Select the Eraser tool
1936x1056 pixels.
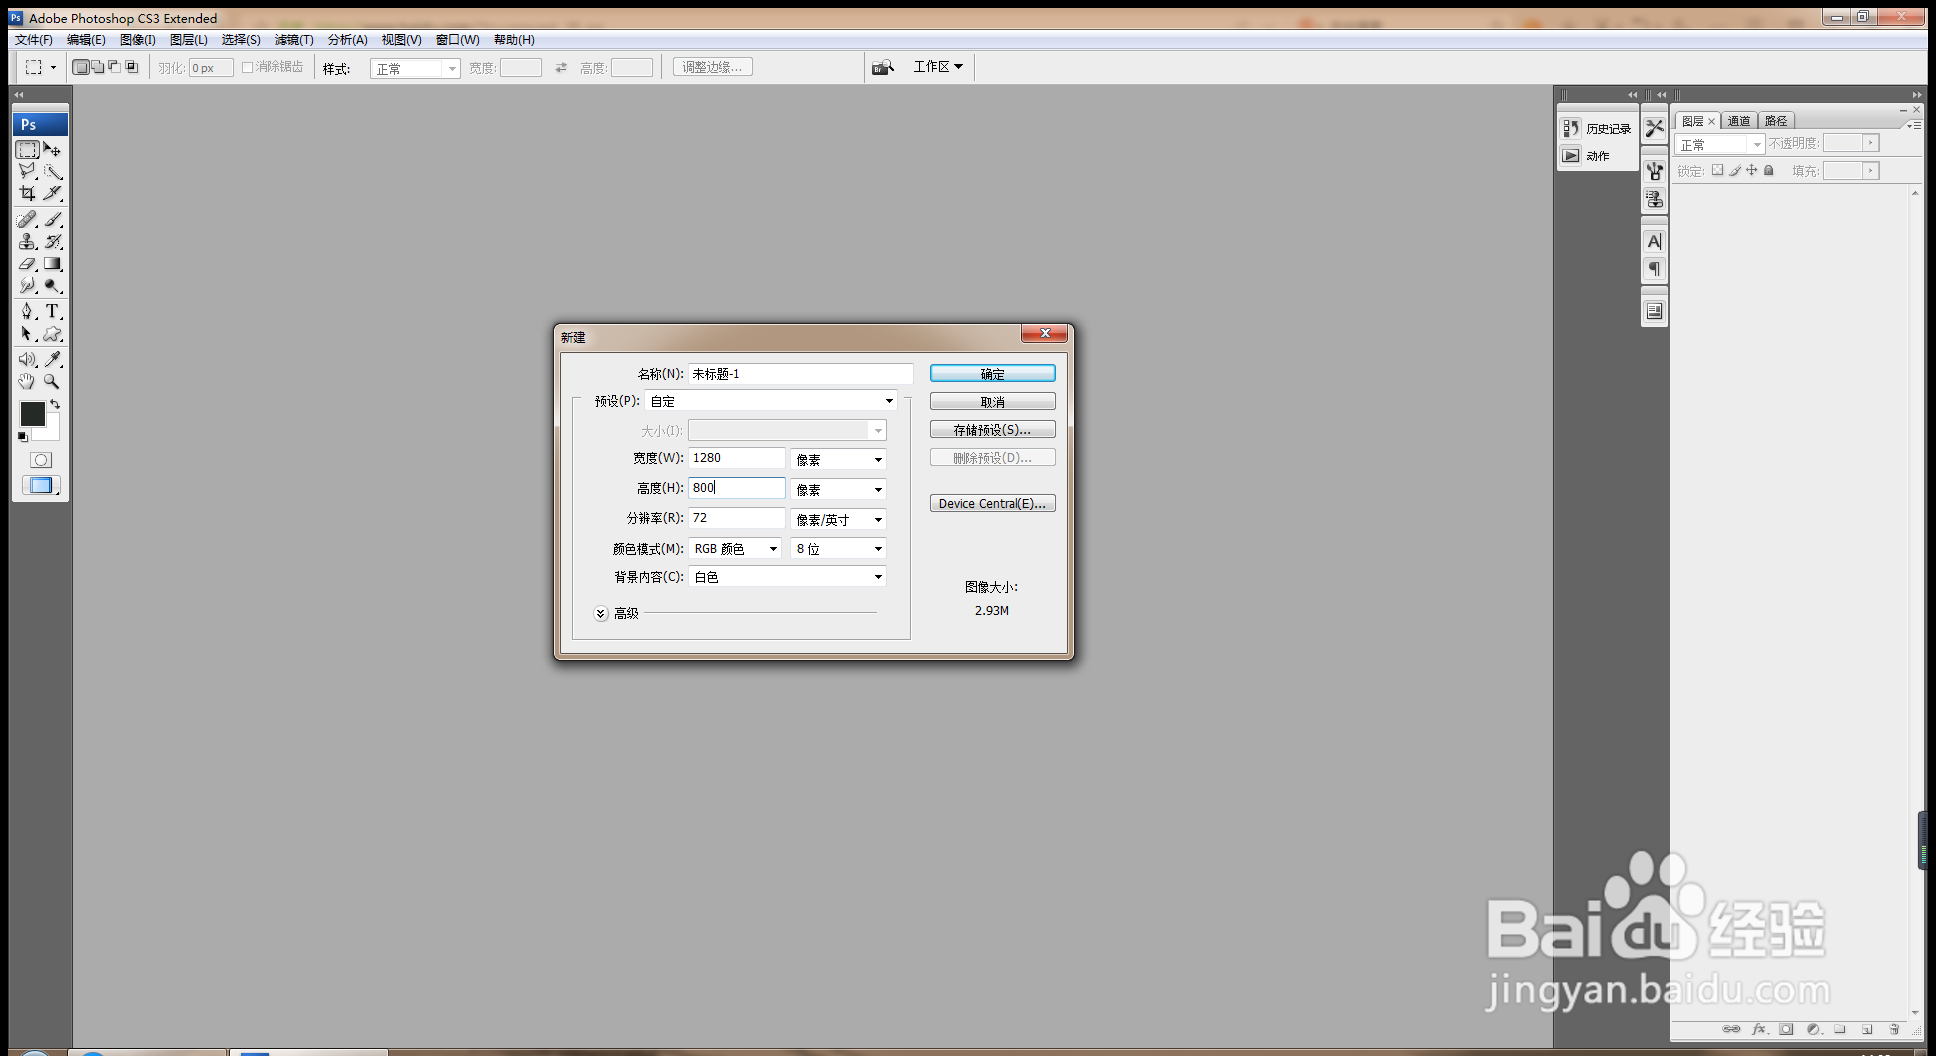point(27,264)
